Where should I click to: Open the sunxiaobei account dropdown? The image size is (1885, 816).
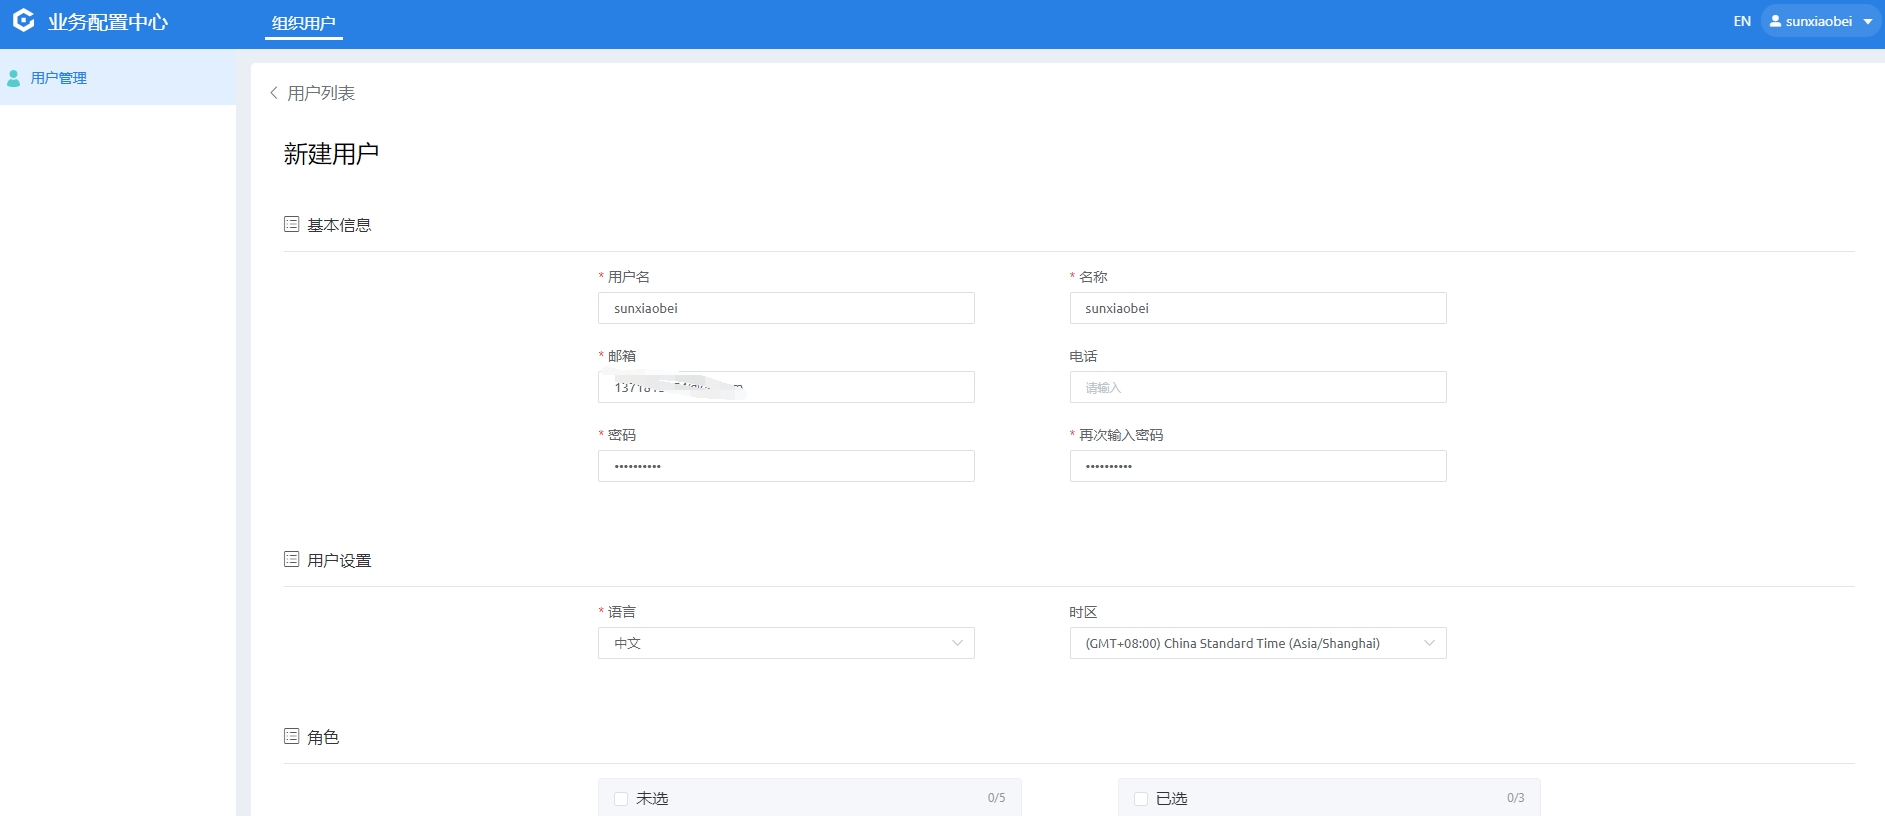(1821, 21)
